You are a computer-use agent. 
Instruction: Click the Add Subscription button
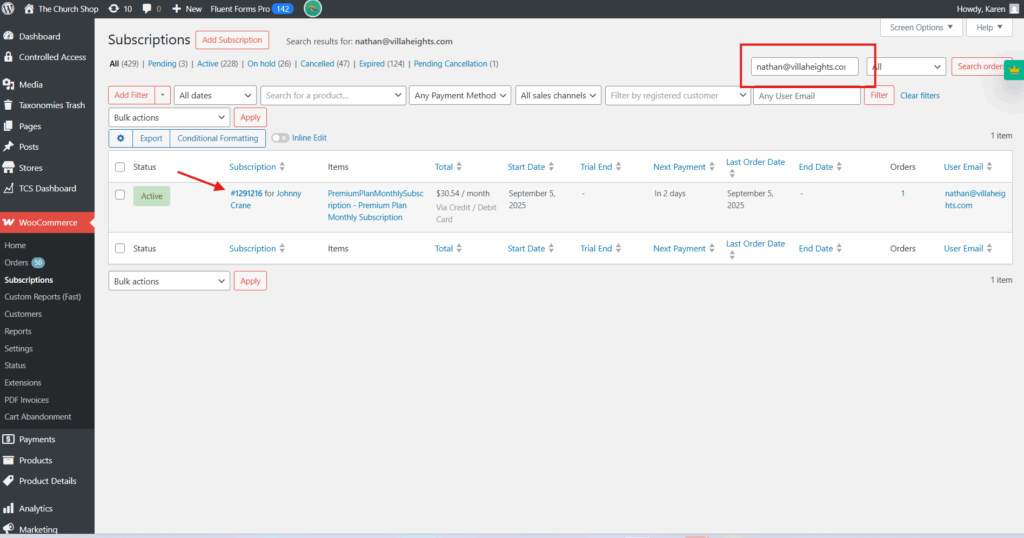click(x=232, y=40)
